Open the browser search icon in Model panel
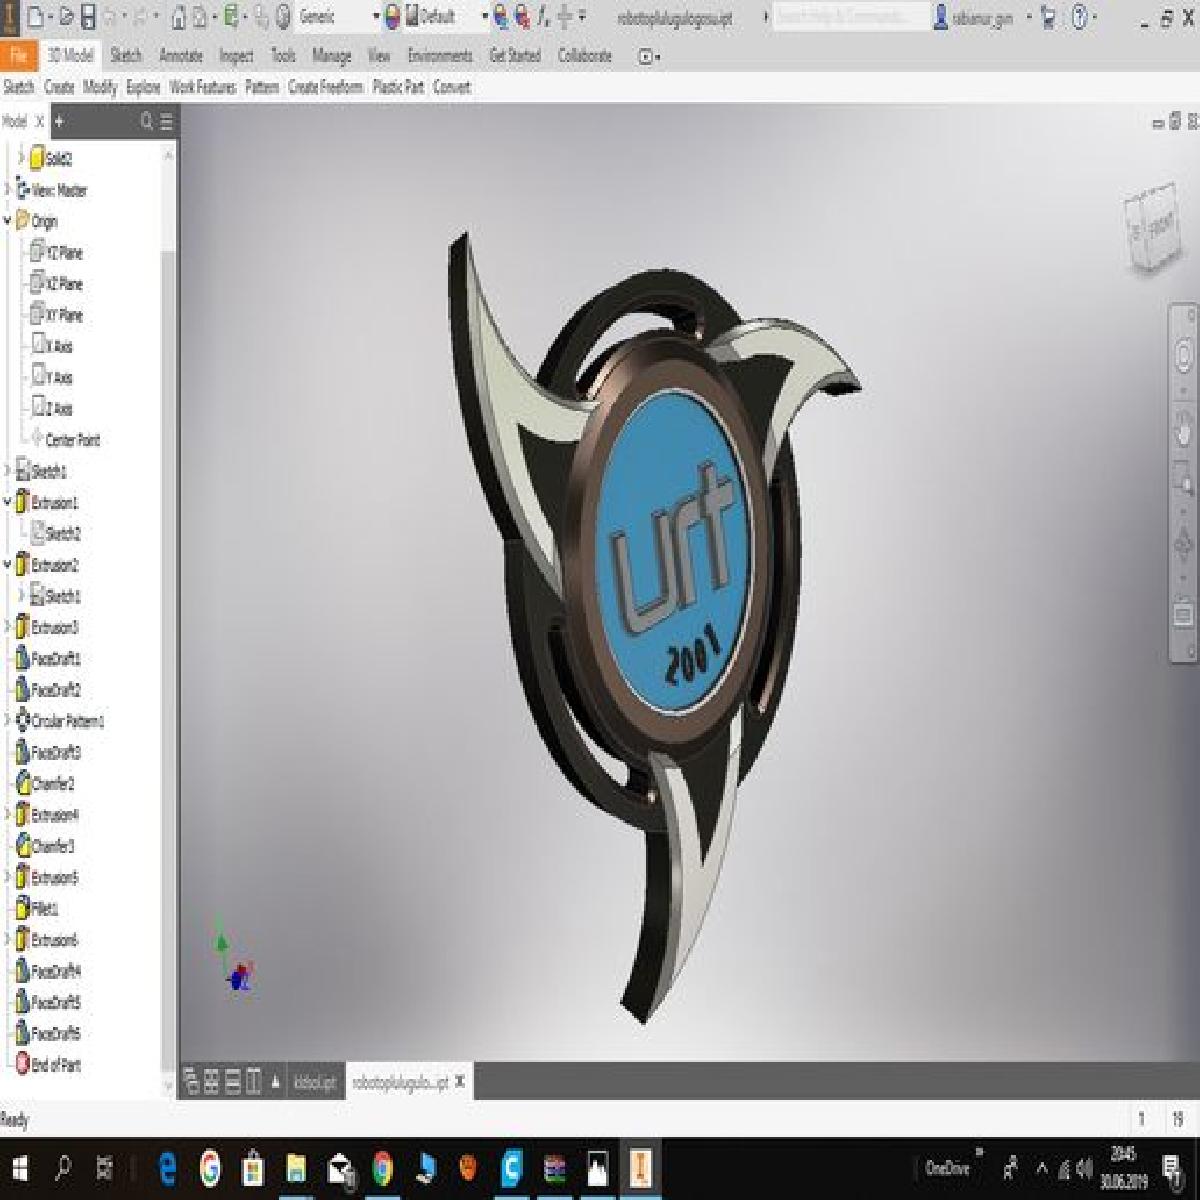This screenshot has width=1200, height=1200. [x=146, y=122]
